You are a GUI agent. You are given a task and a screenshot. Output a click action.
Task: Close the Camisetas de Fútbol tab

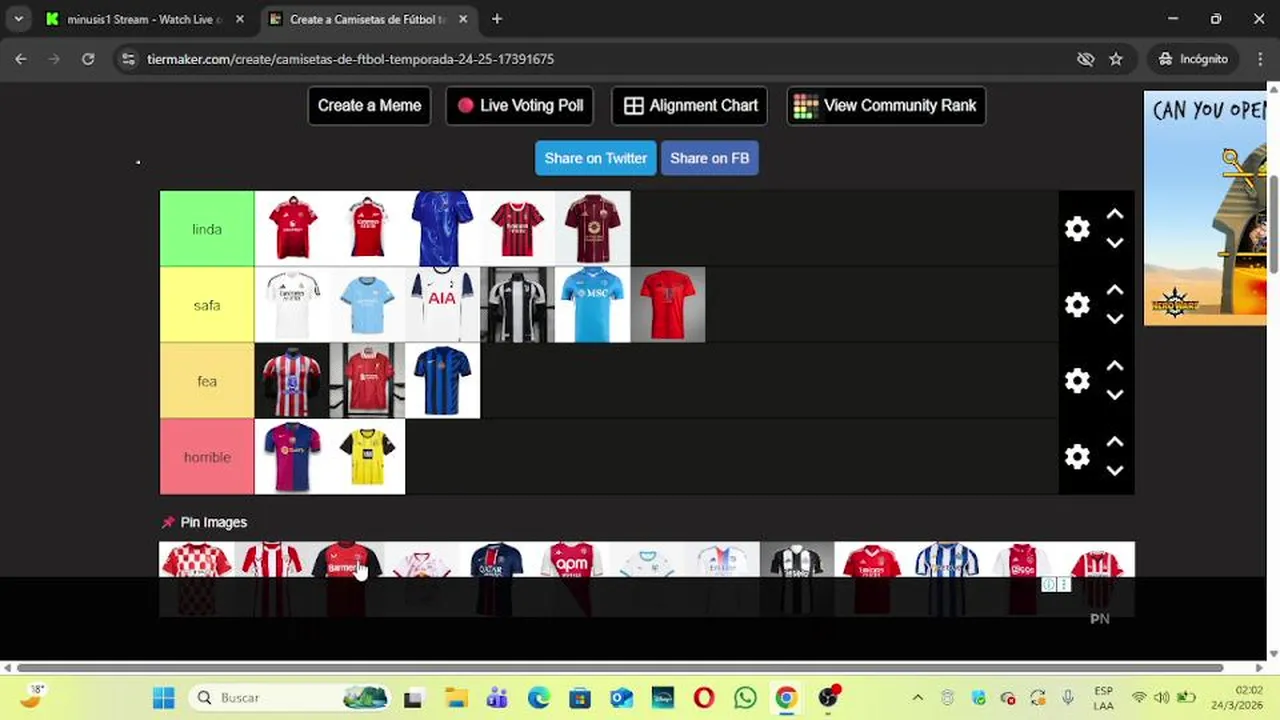coord(463,19)
